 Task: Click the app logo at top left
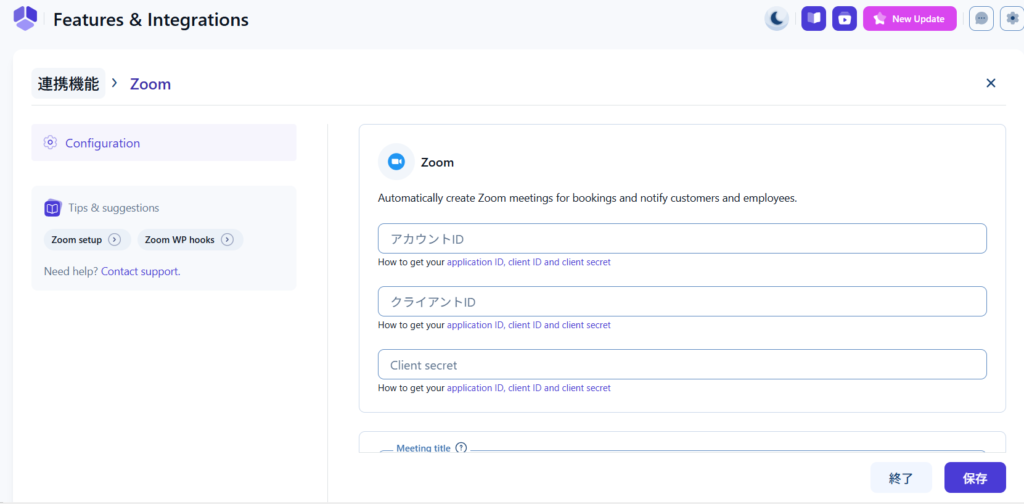pos(25,19)
